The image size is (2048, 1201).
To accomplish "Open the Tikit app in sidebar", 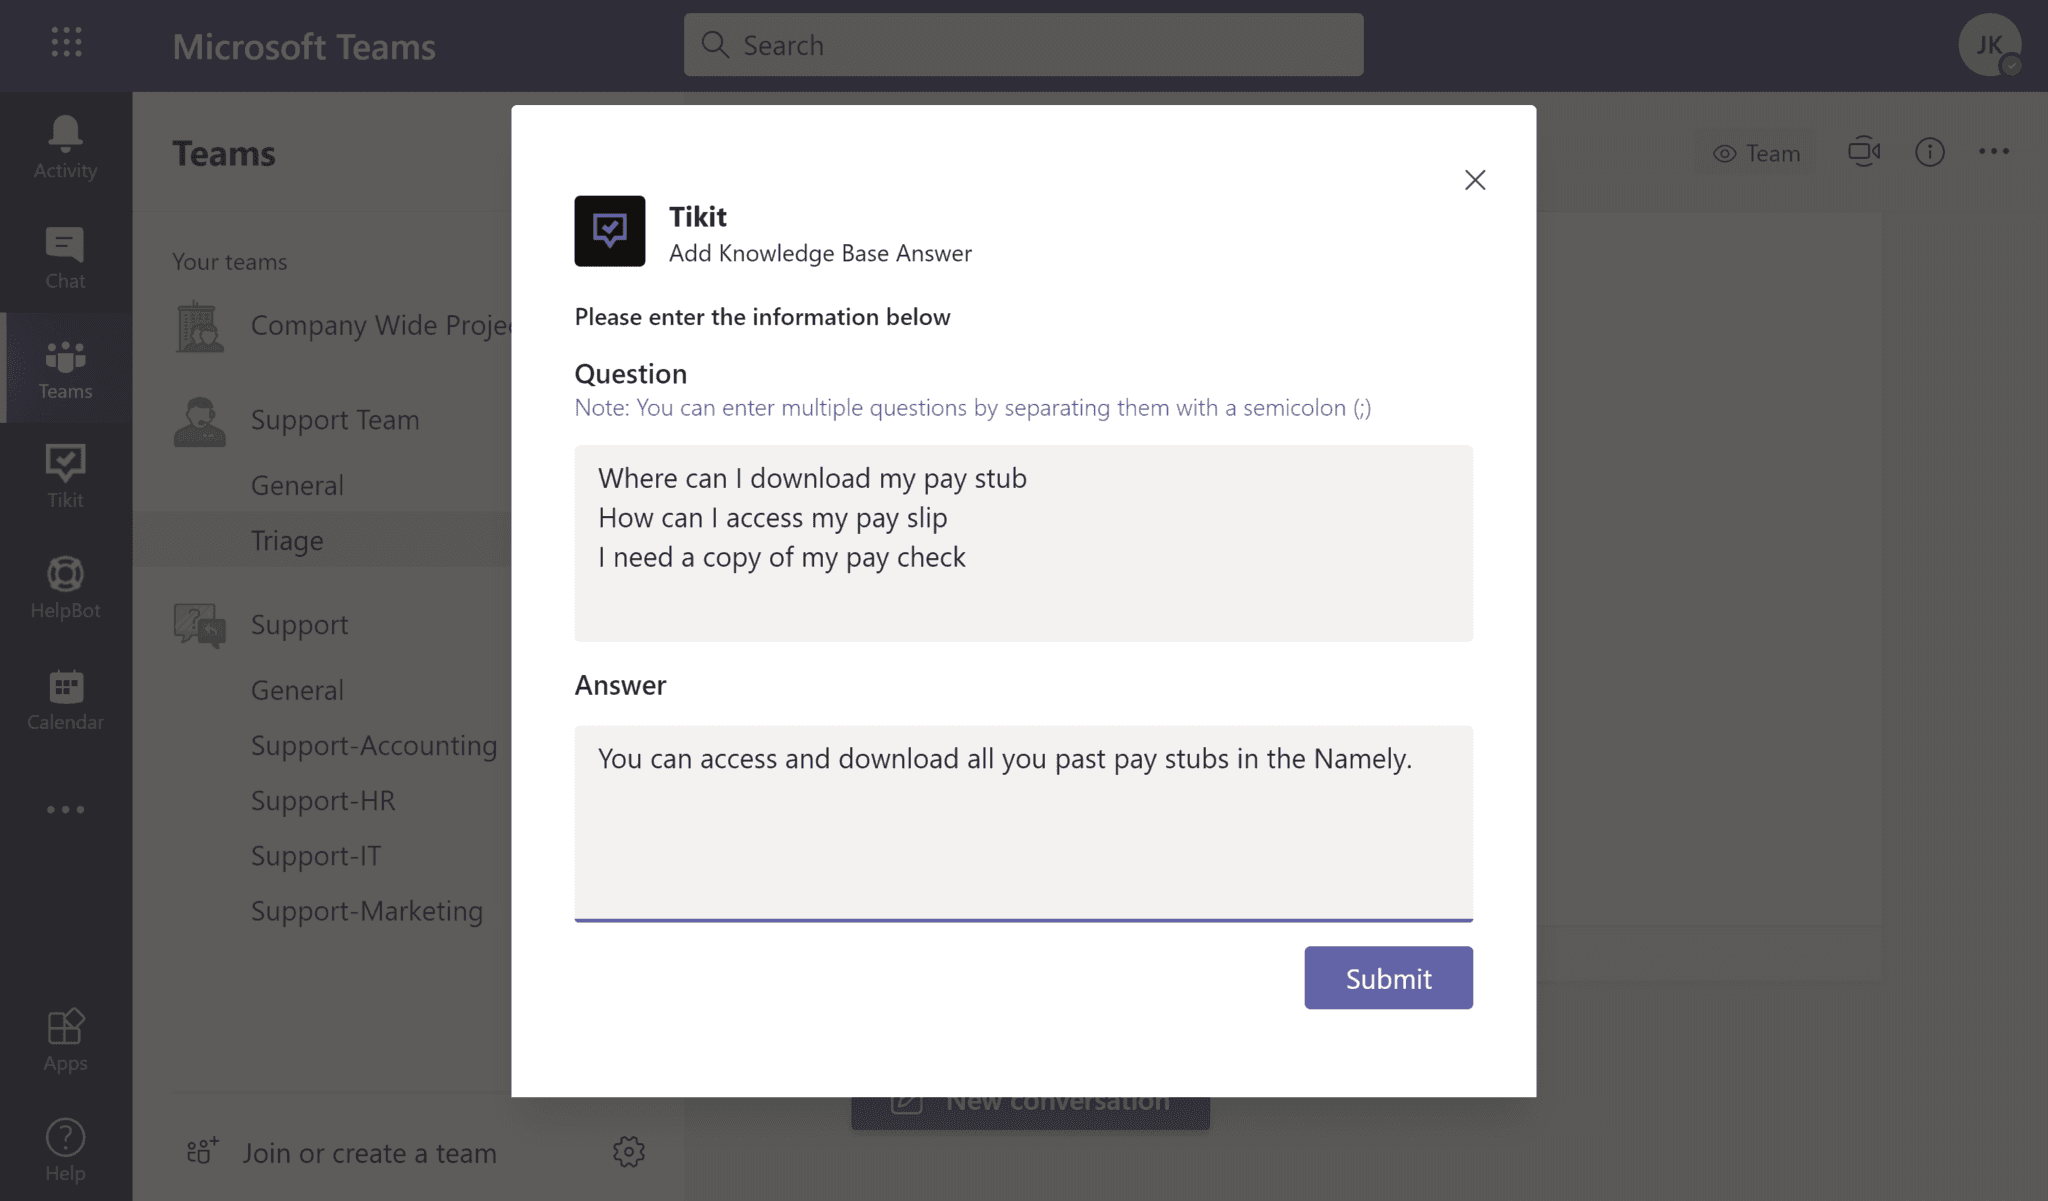I will pyautogui.click(x=66, y=477).
